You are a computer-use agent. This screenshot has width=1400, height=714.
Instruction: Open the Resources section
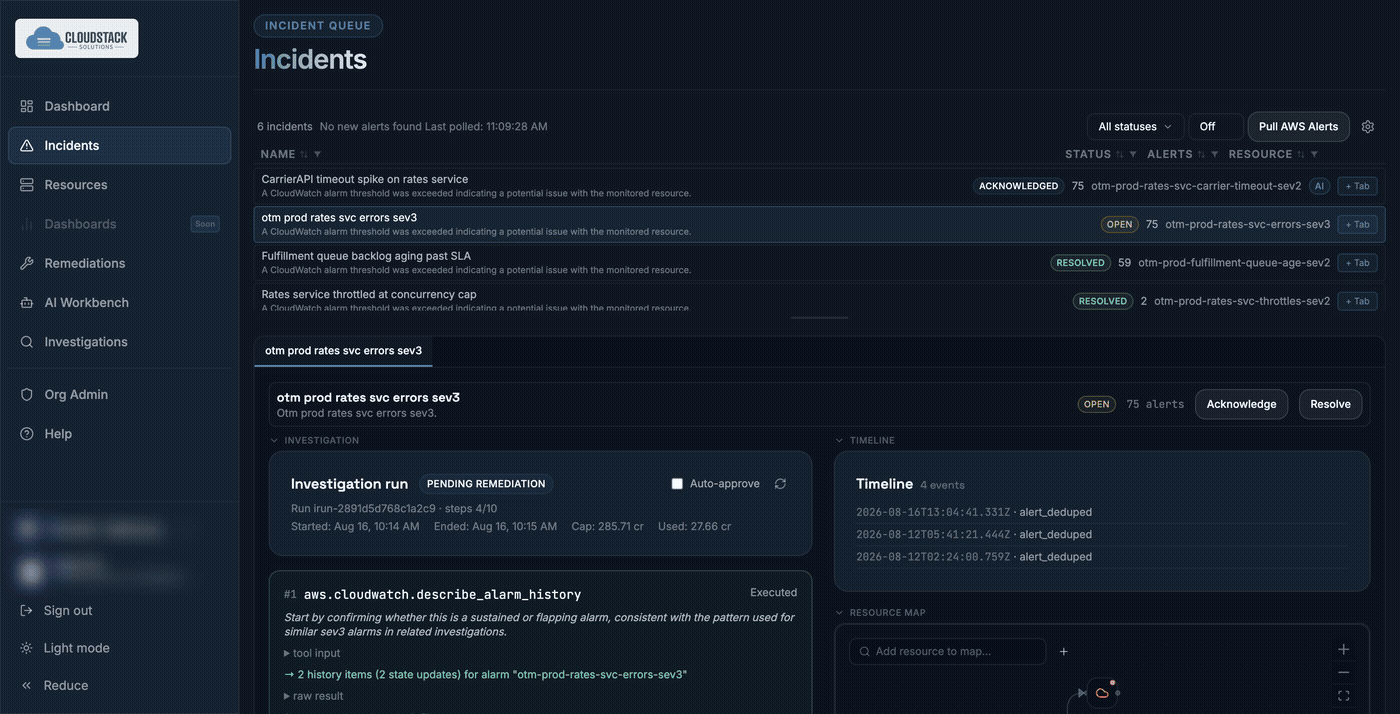point(119,185)
